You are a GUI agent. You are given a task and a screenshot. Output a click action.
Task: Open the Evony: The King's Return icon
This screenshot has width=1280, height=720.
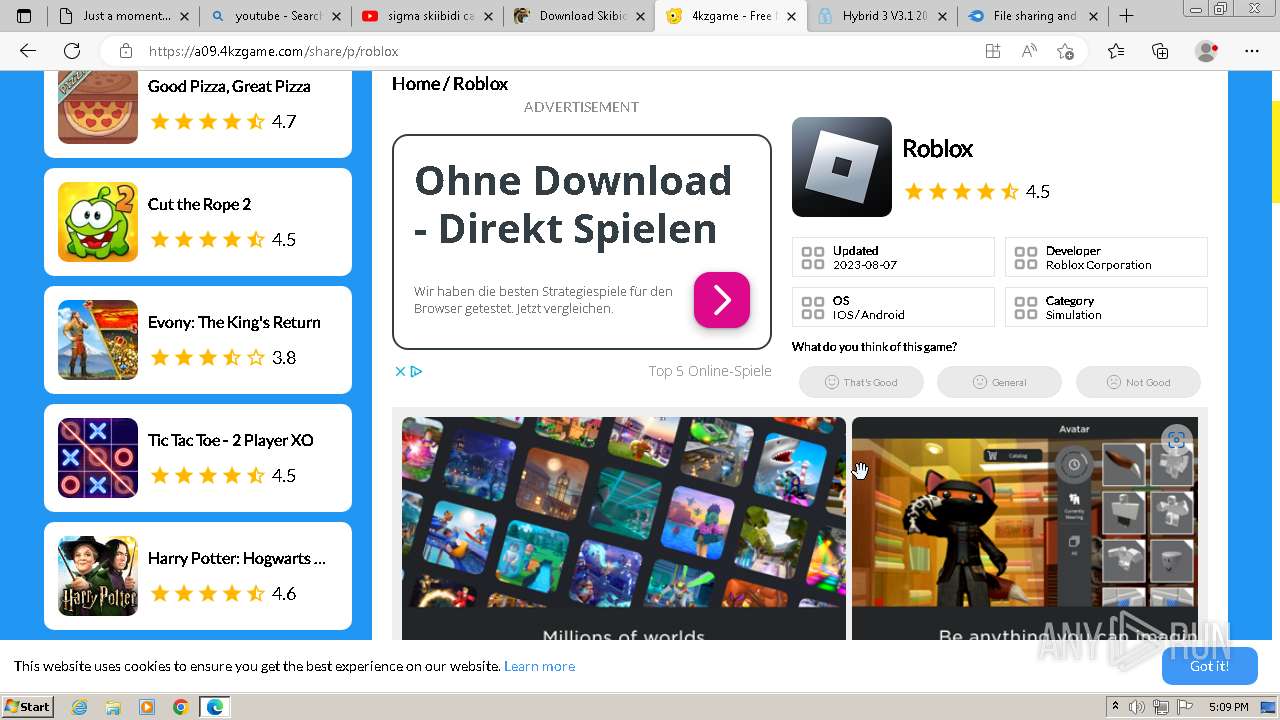coord(98,340)
